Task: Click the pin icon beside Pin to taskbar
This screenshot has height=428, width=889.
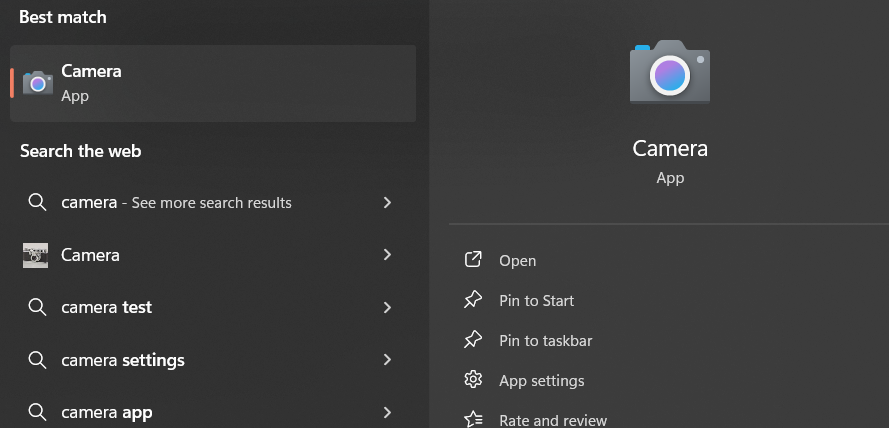Action: 473,340
